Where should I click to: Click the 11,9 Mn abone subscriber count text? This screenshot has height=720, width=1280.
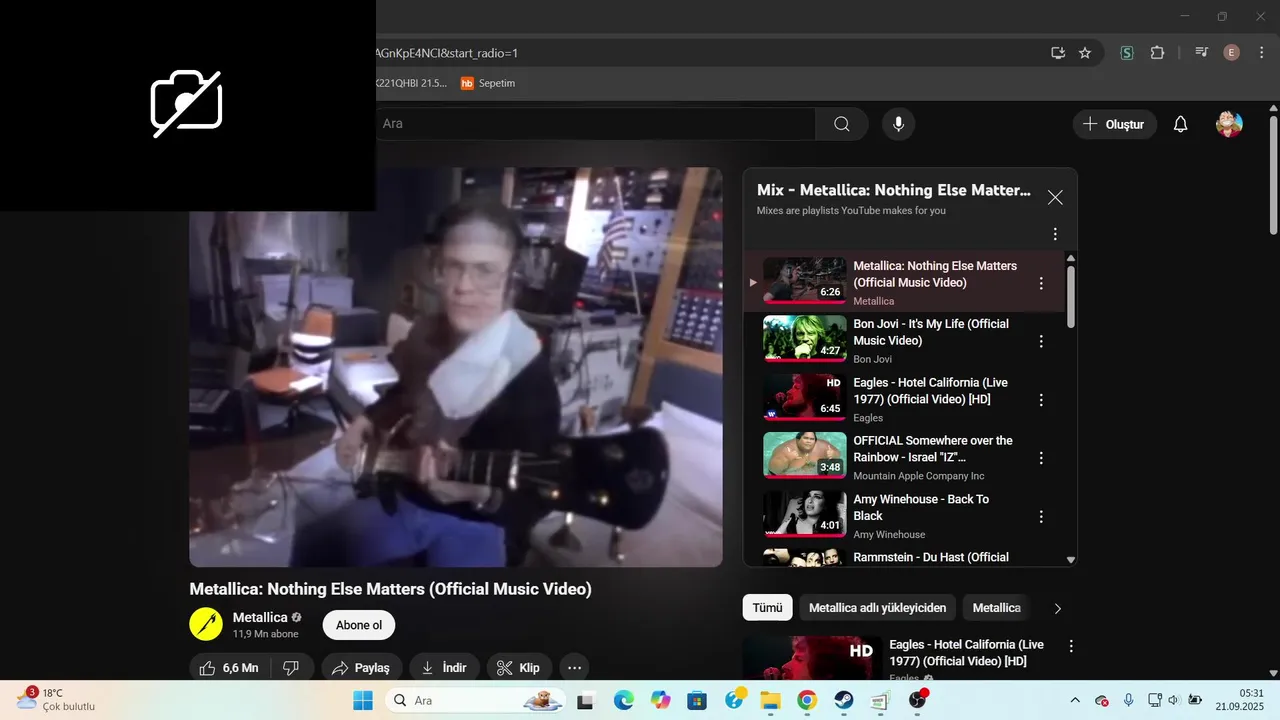coord(266,634)
